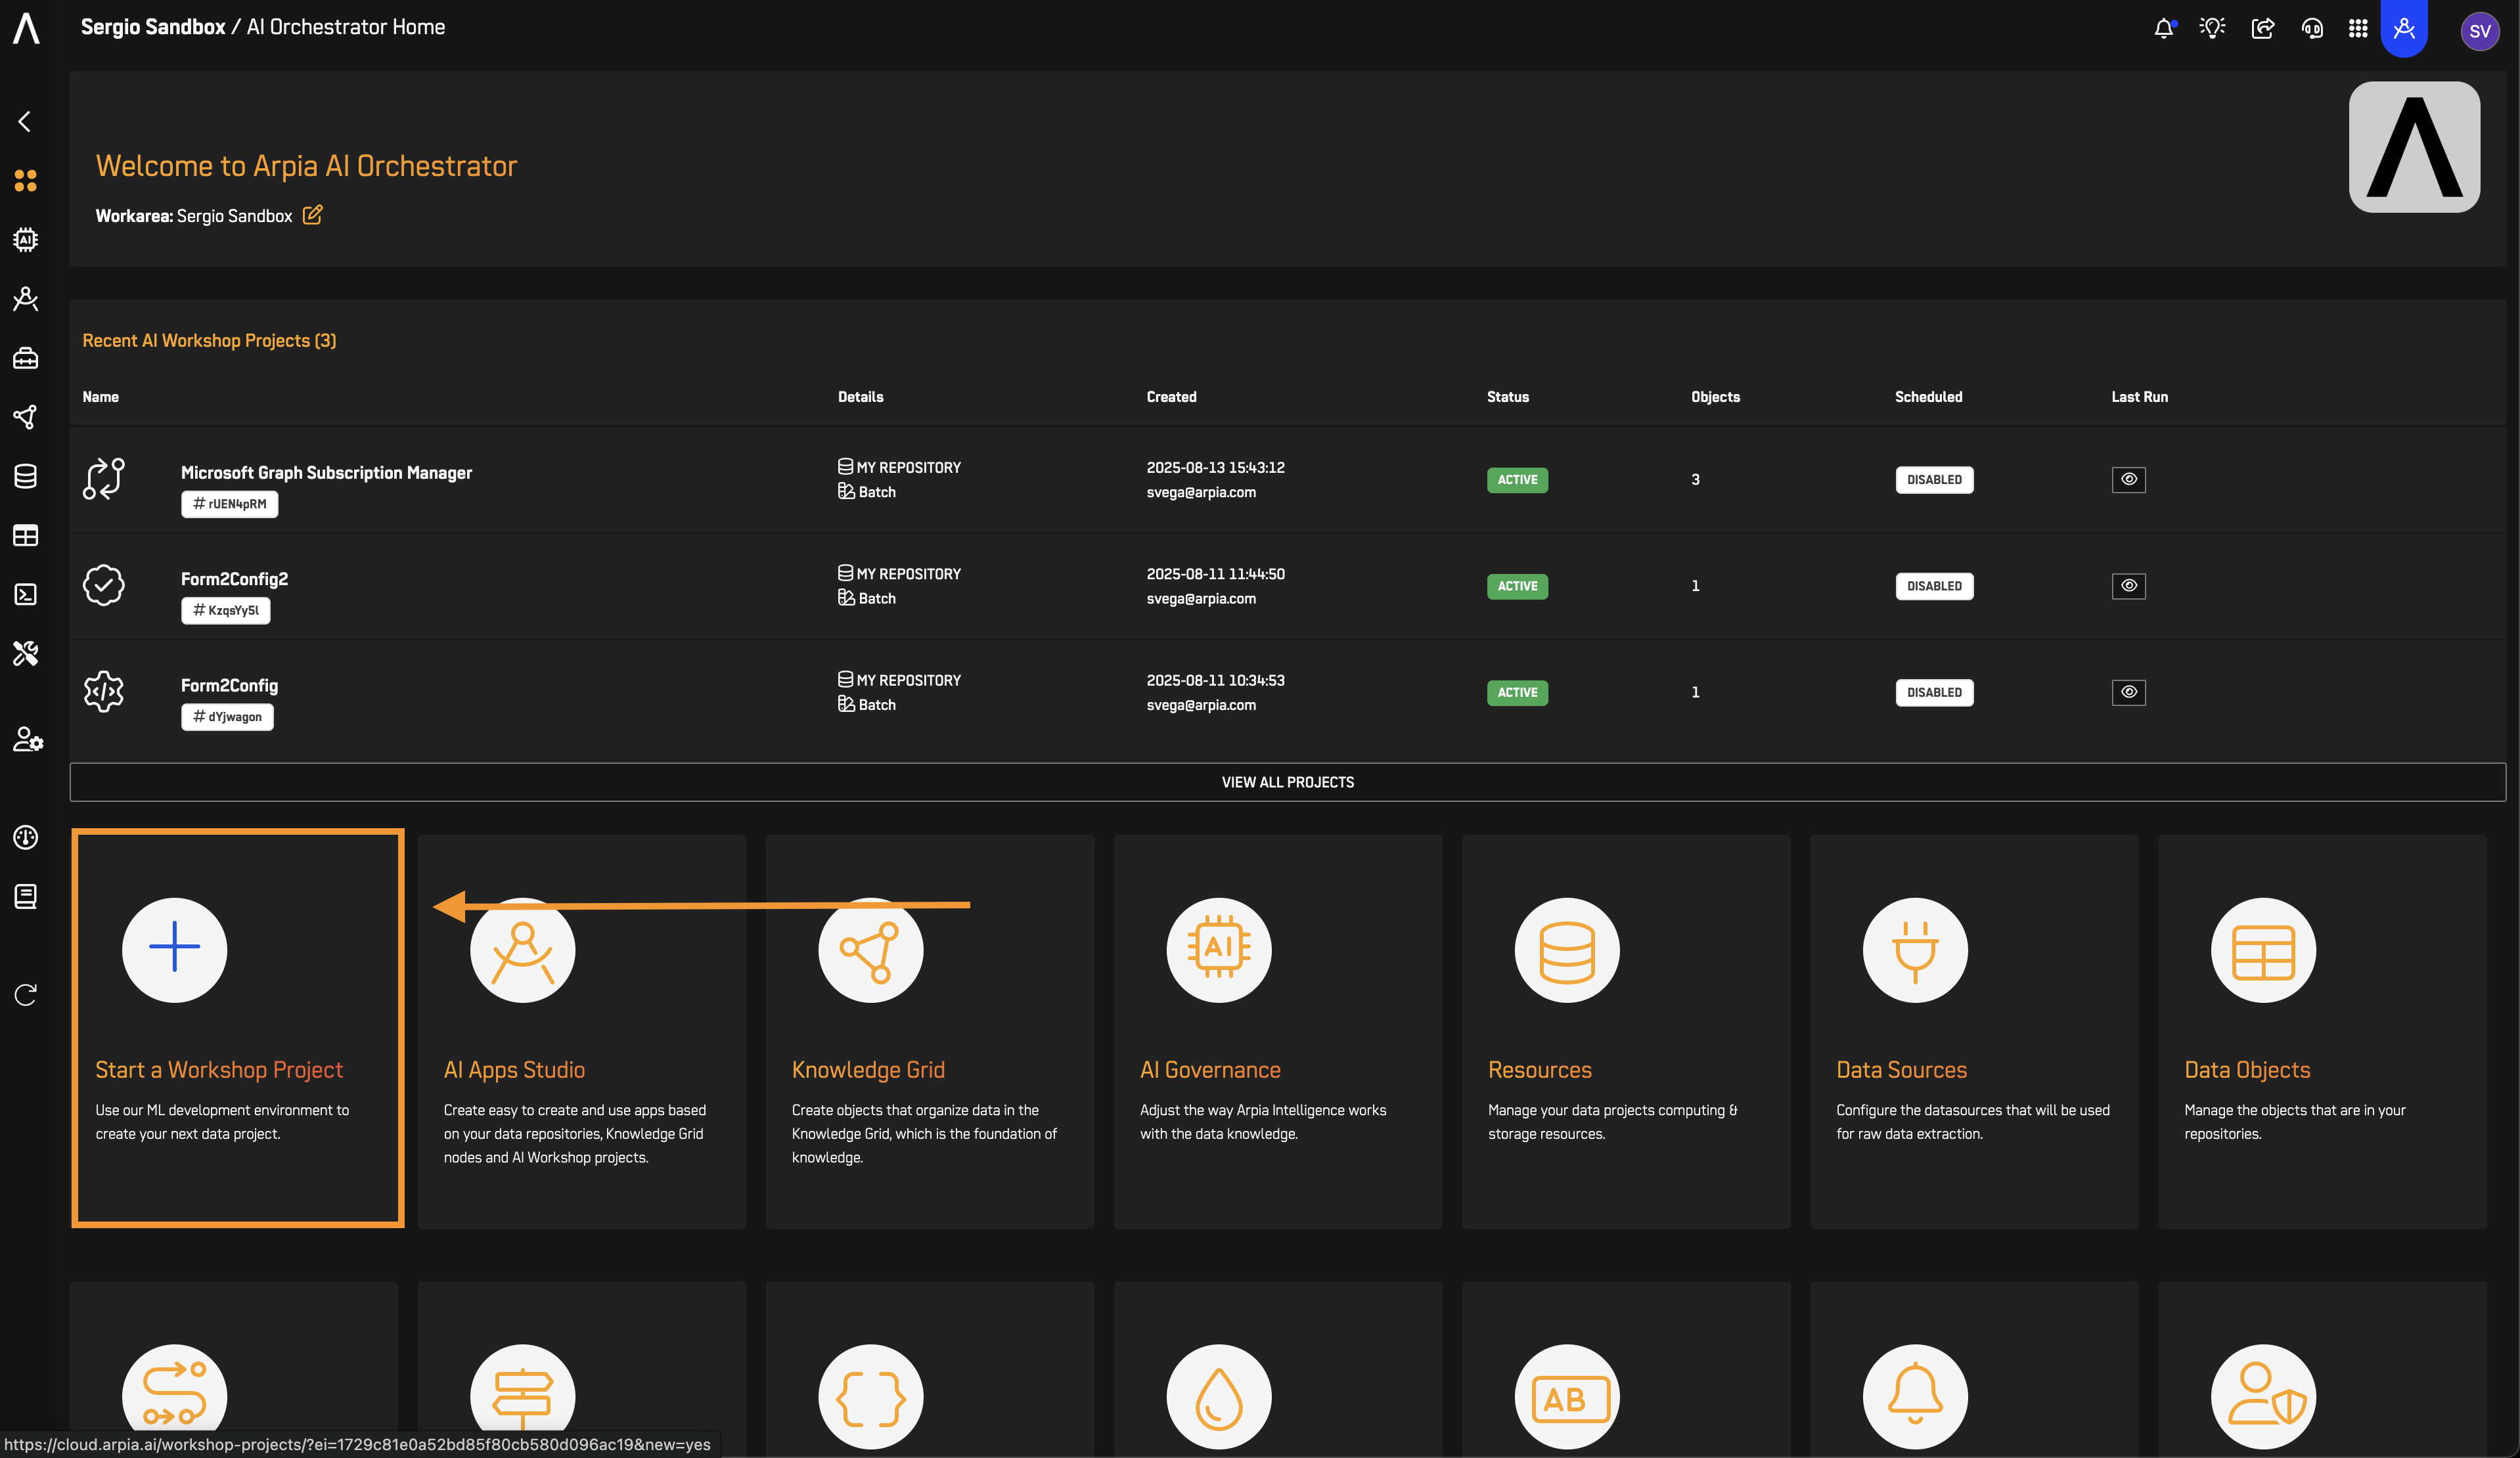
Task: Open the SV user avatar menu
Action: tap(2480, 31)
